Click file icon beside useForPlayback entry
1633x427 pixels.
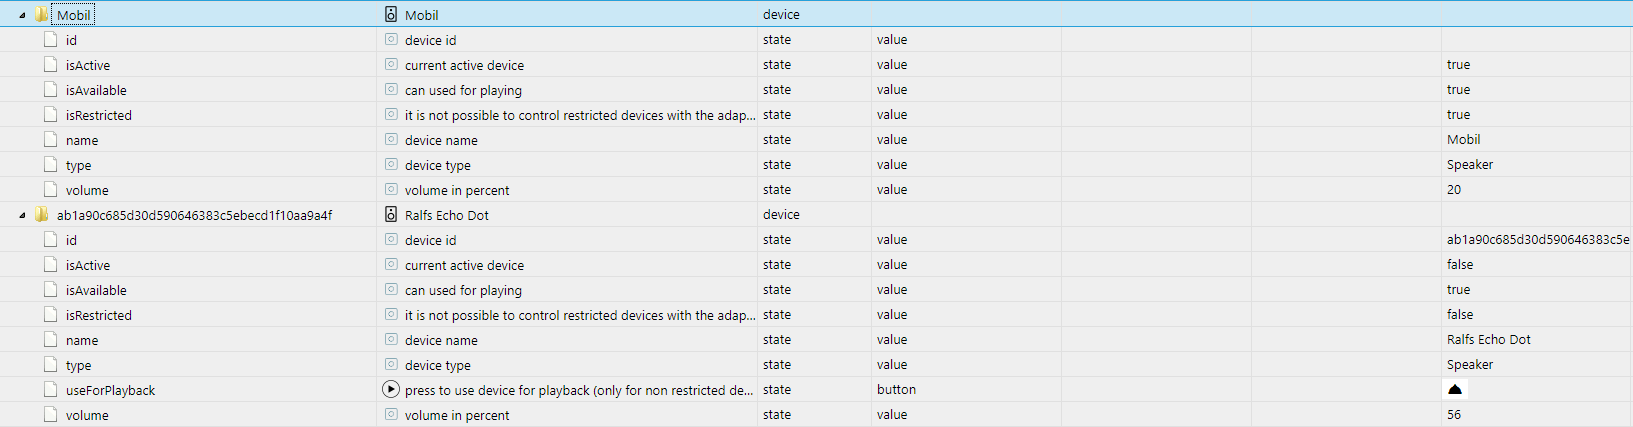(x=50, y=390)
